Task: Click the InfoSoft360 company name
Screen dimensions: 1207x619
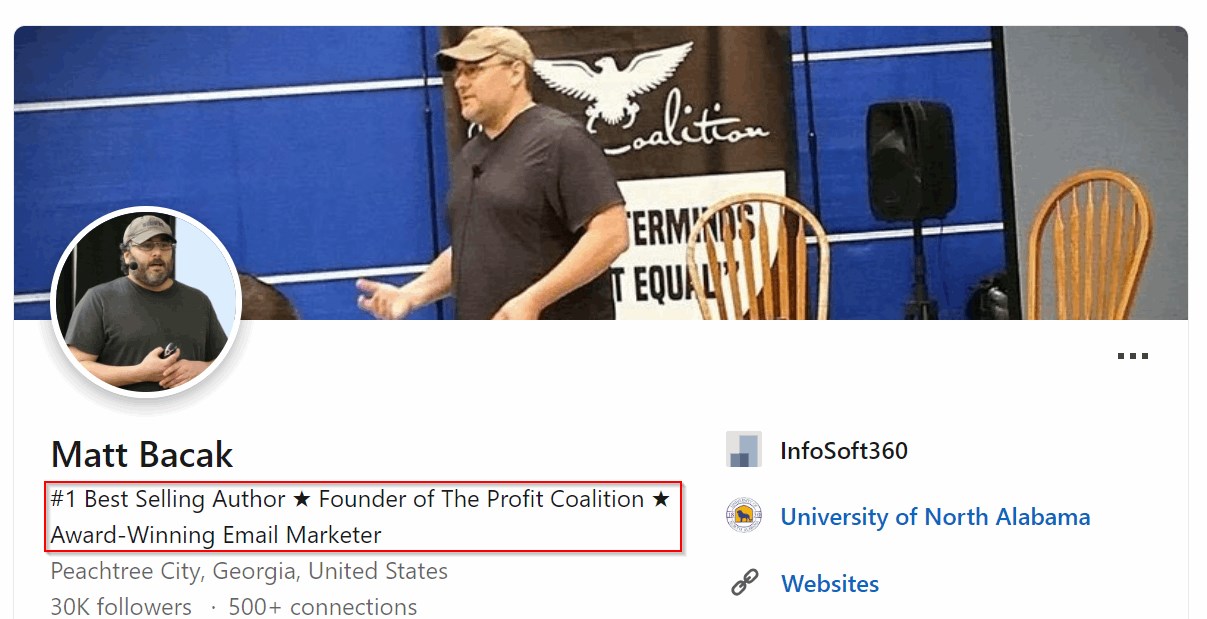Action: (844, 451)
